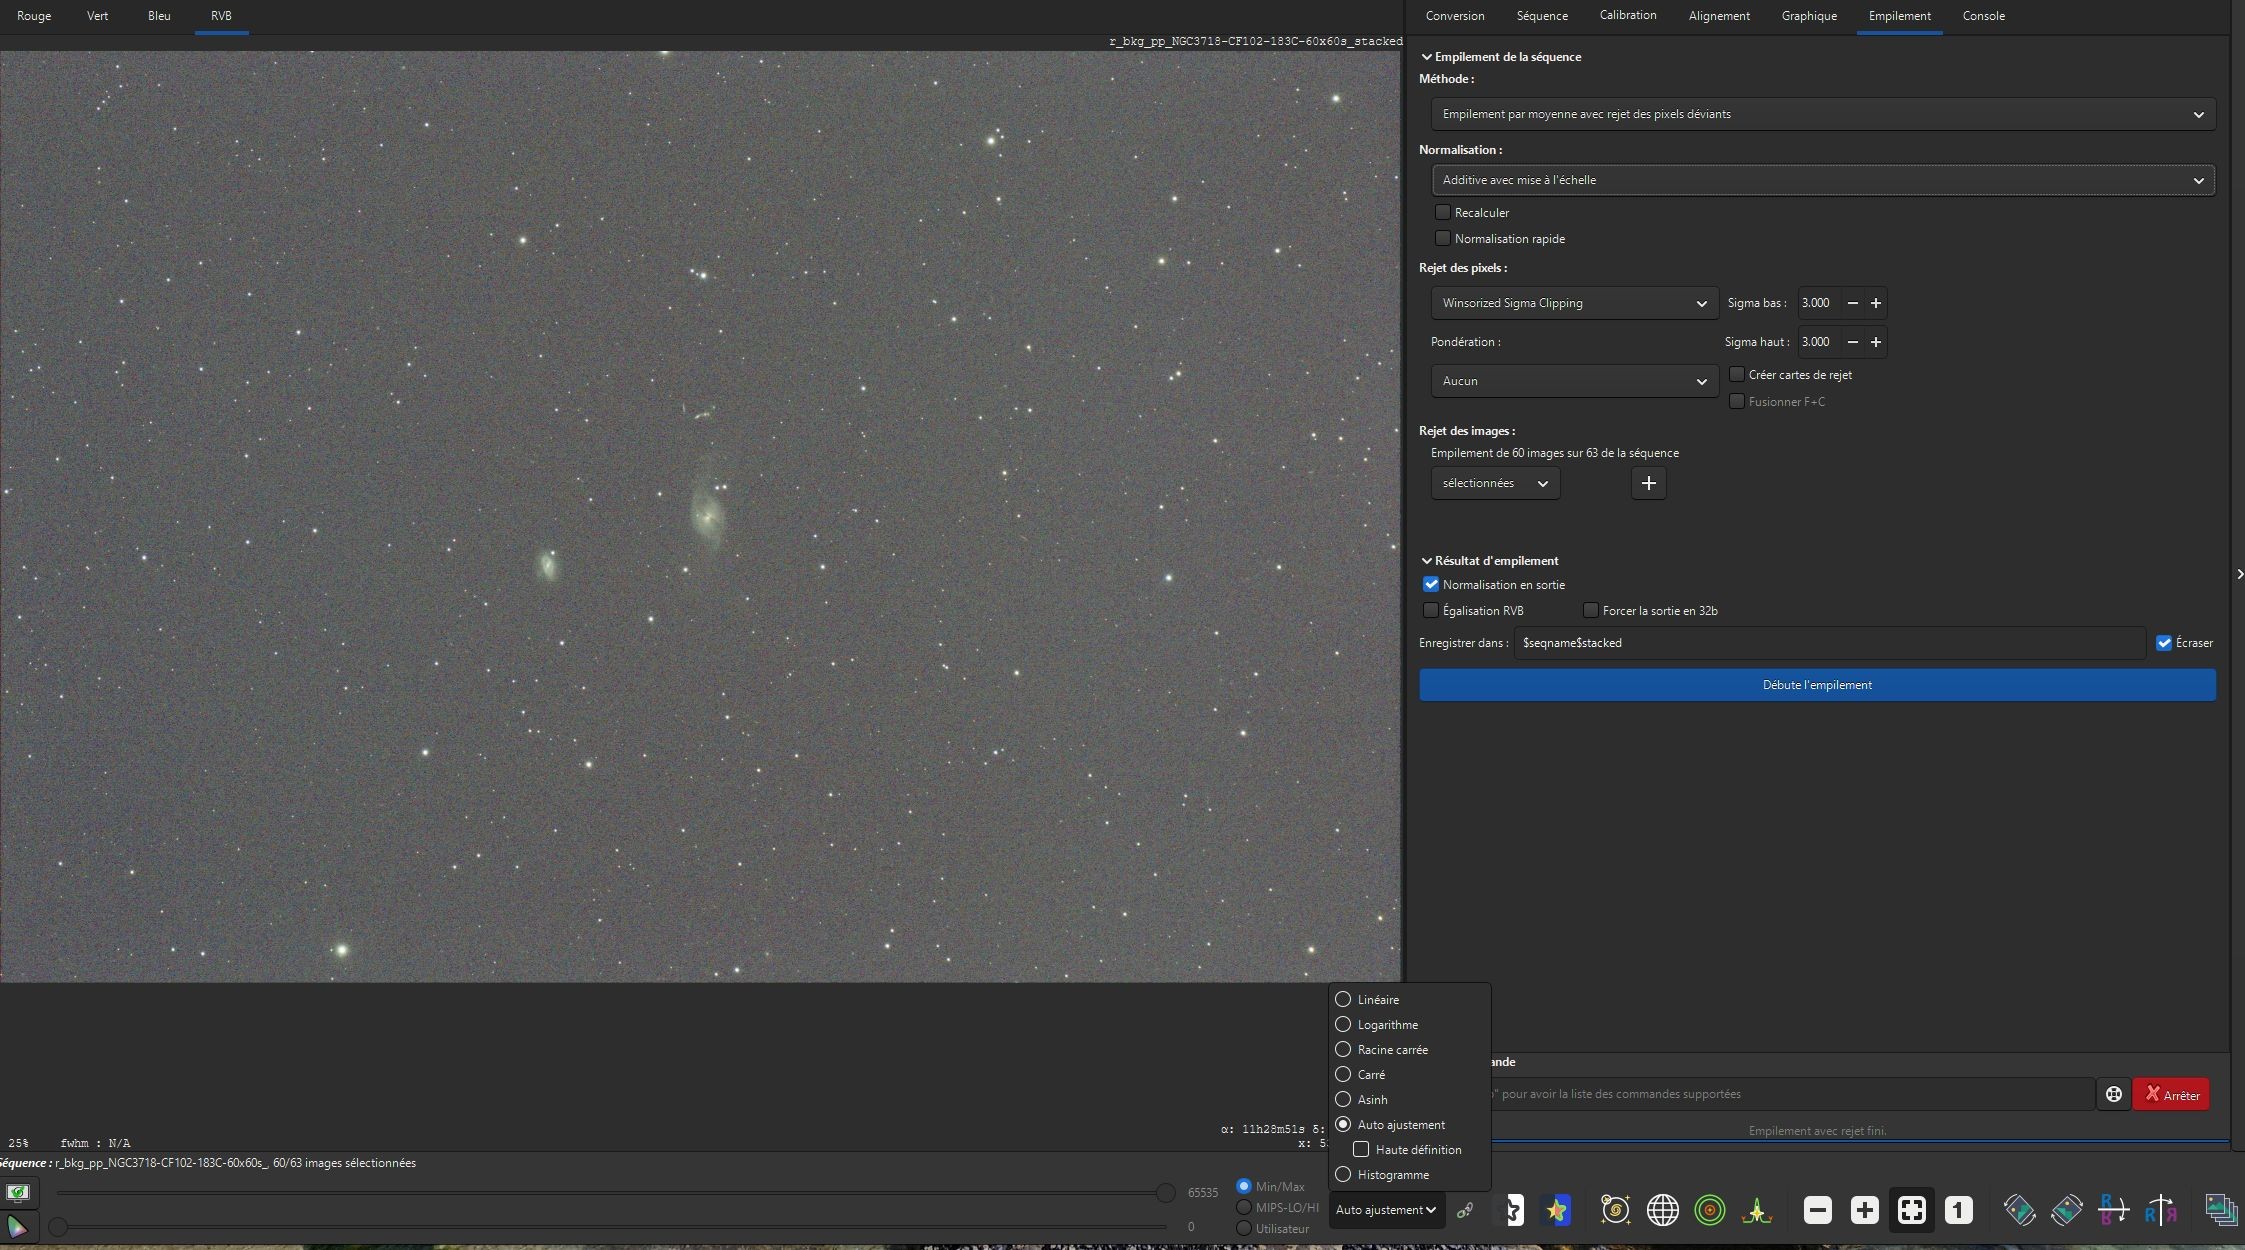Increase Sigma haut with plus
This screenshot has height=1250, width=2245.
point(1876,342)
